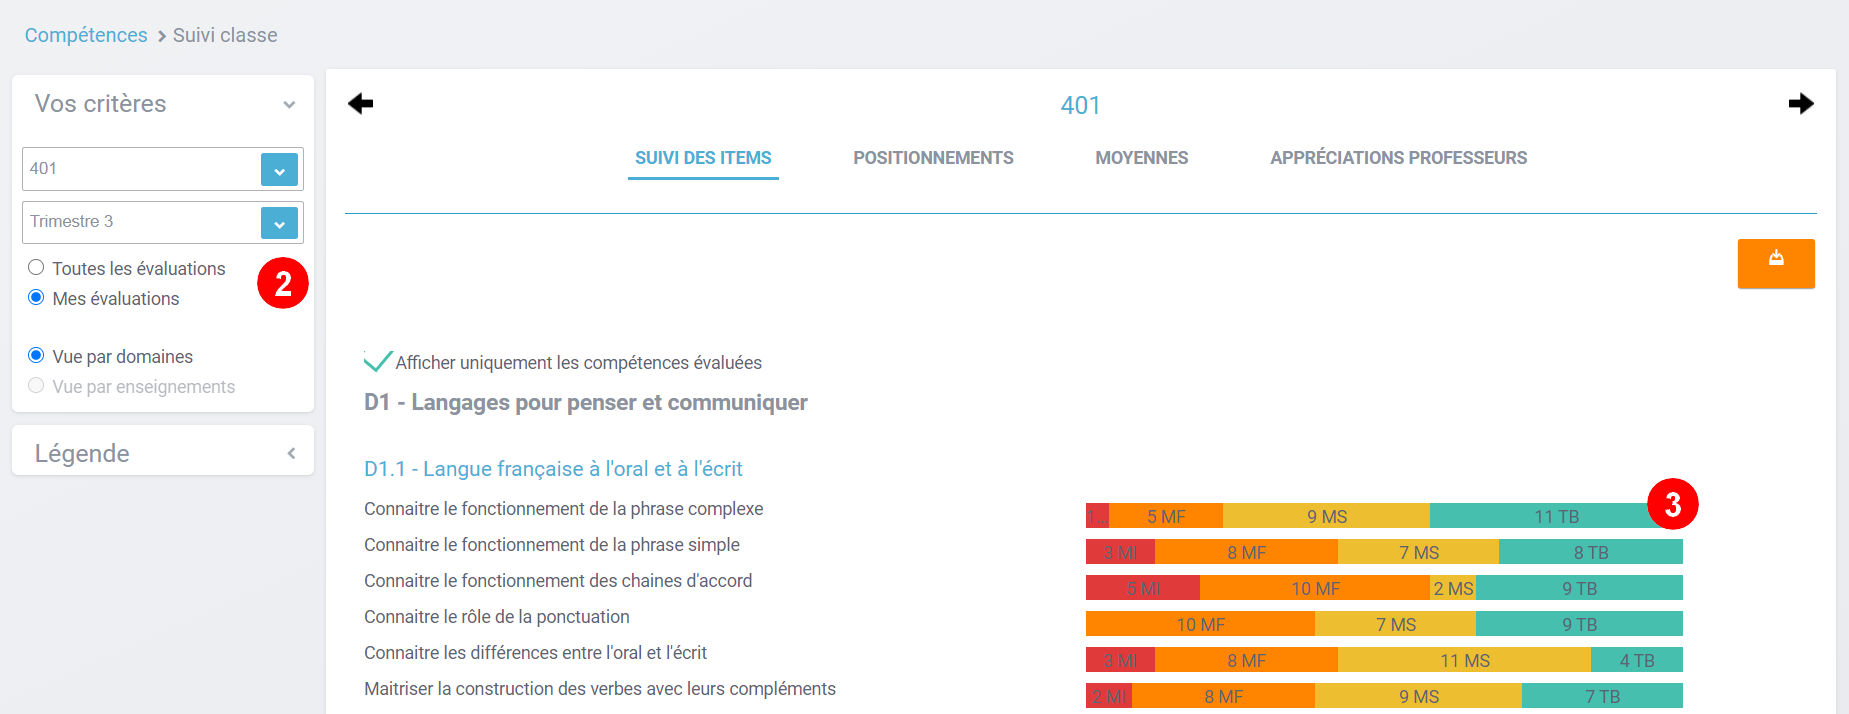Select the Suivi des items tab

(703, 158)
